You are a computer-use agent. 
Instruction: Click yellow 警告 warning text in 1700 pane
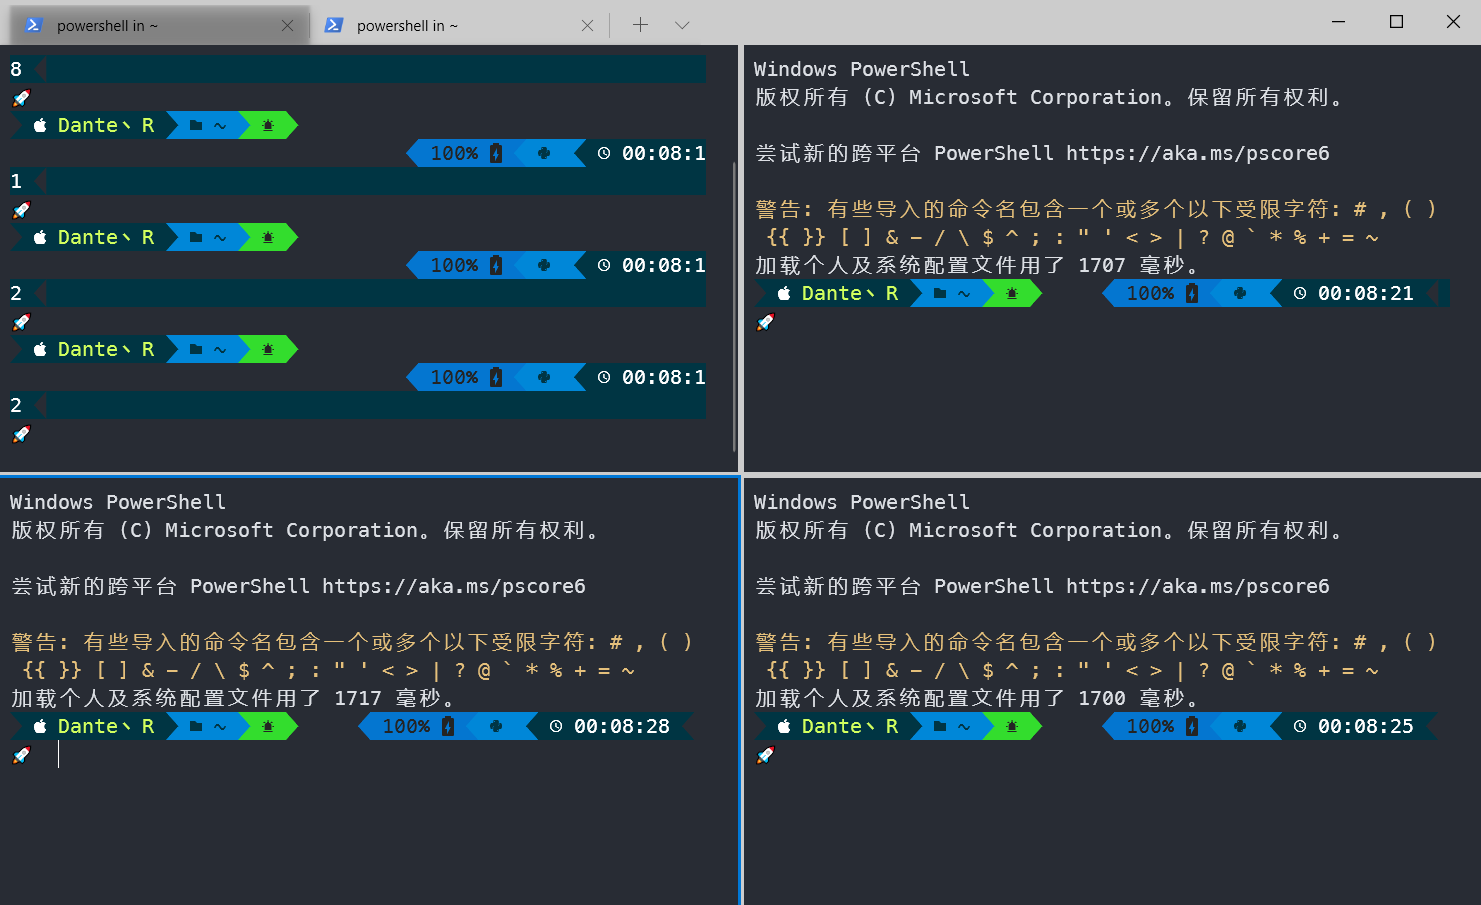pyautogui.click(x=1097, y=656)
